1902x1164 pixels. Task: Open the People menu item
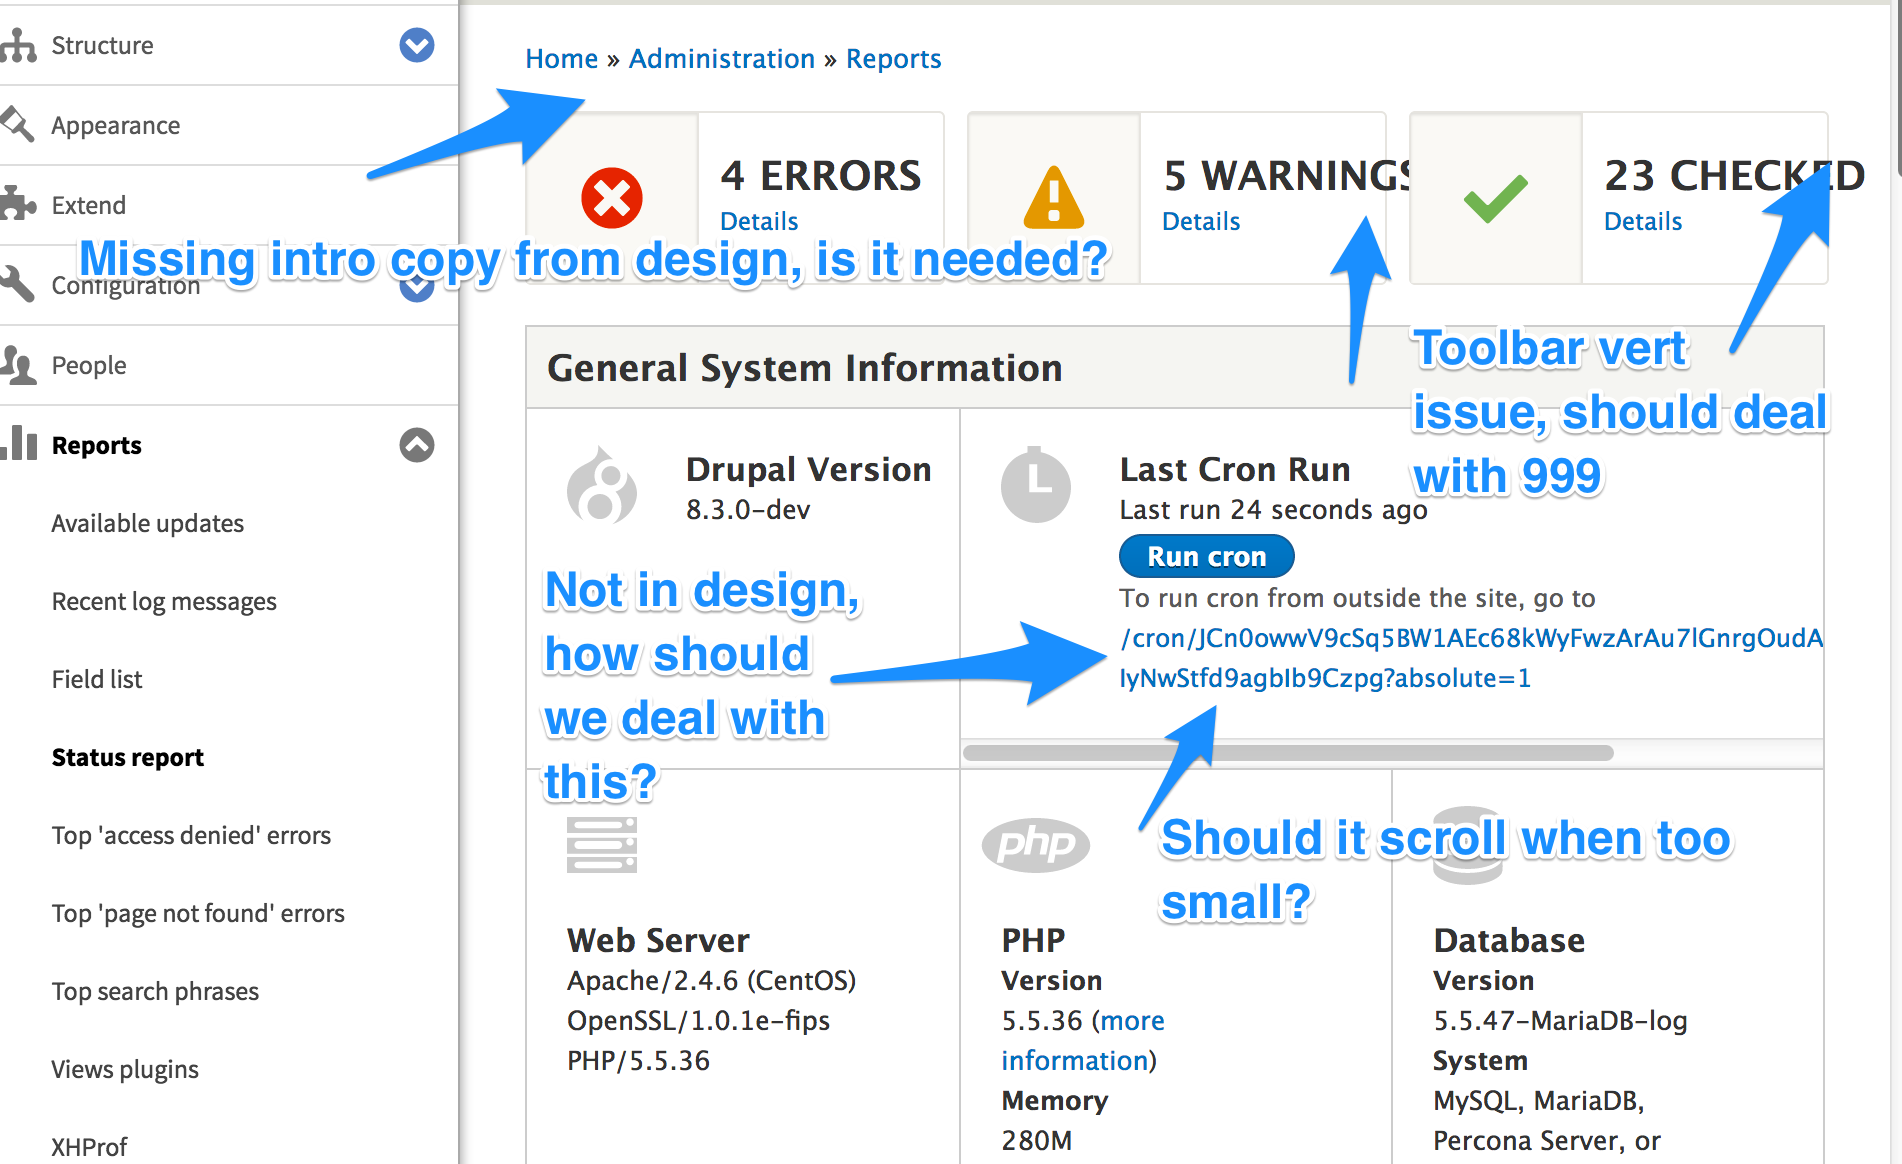[89, 365]
